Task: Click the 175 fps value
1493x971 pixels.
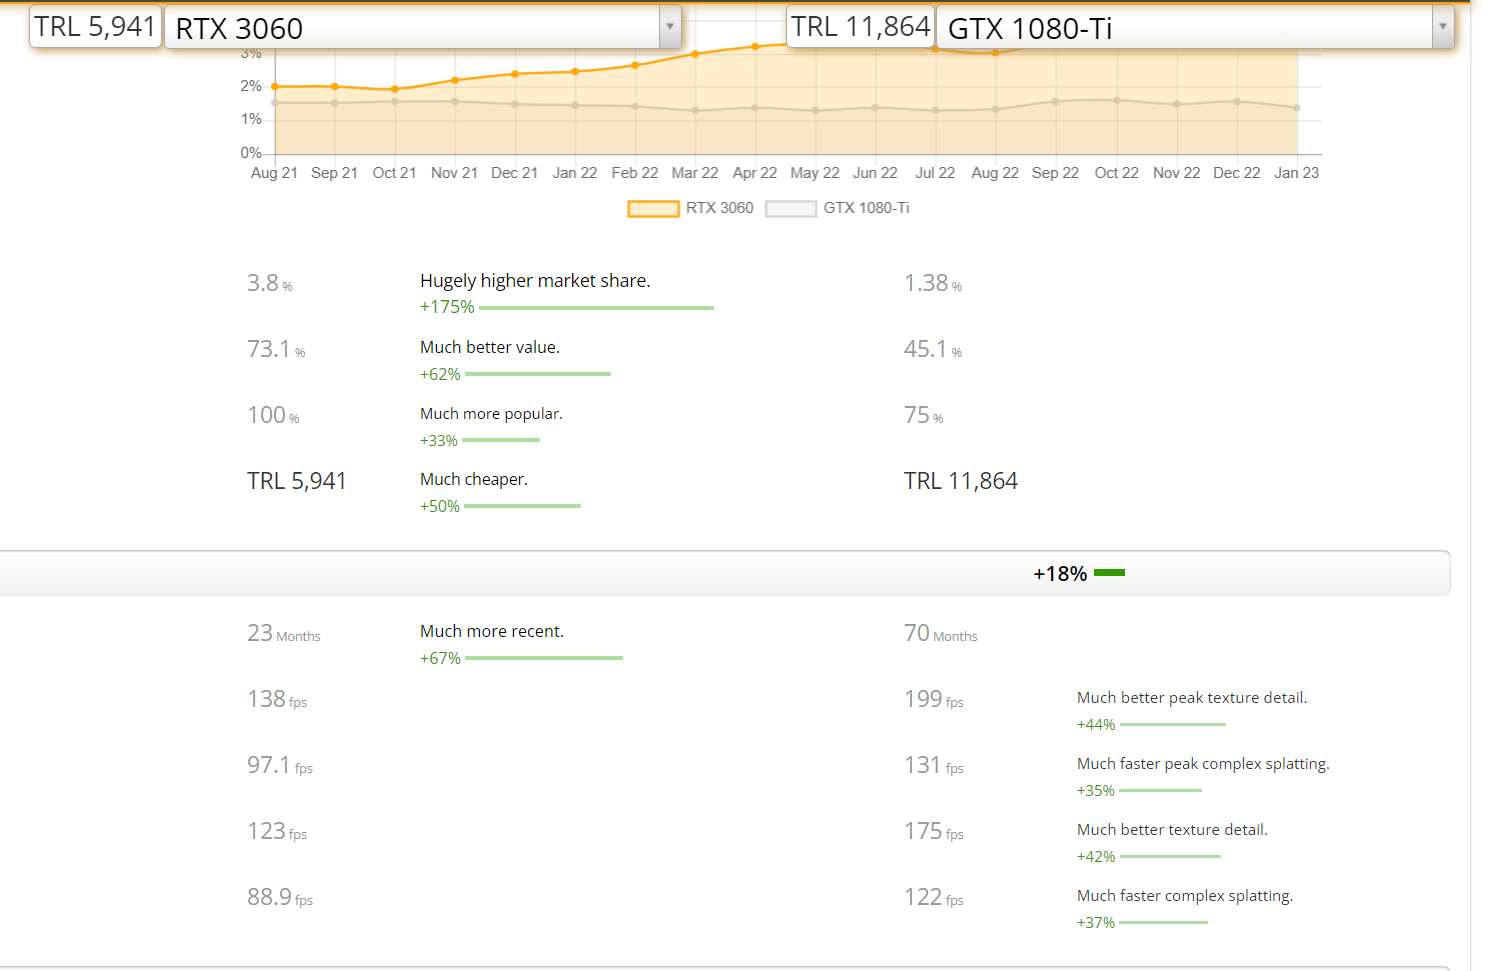Action: (x=934, y=832)
